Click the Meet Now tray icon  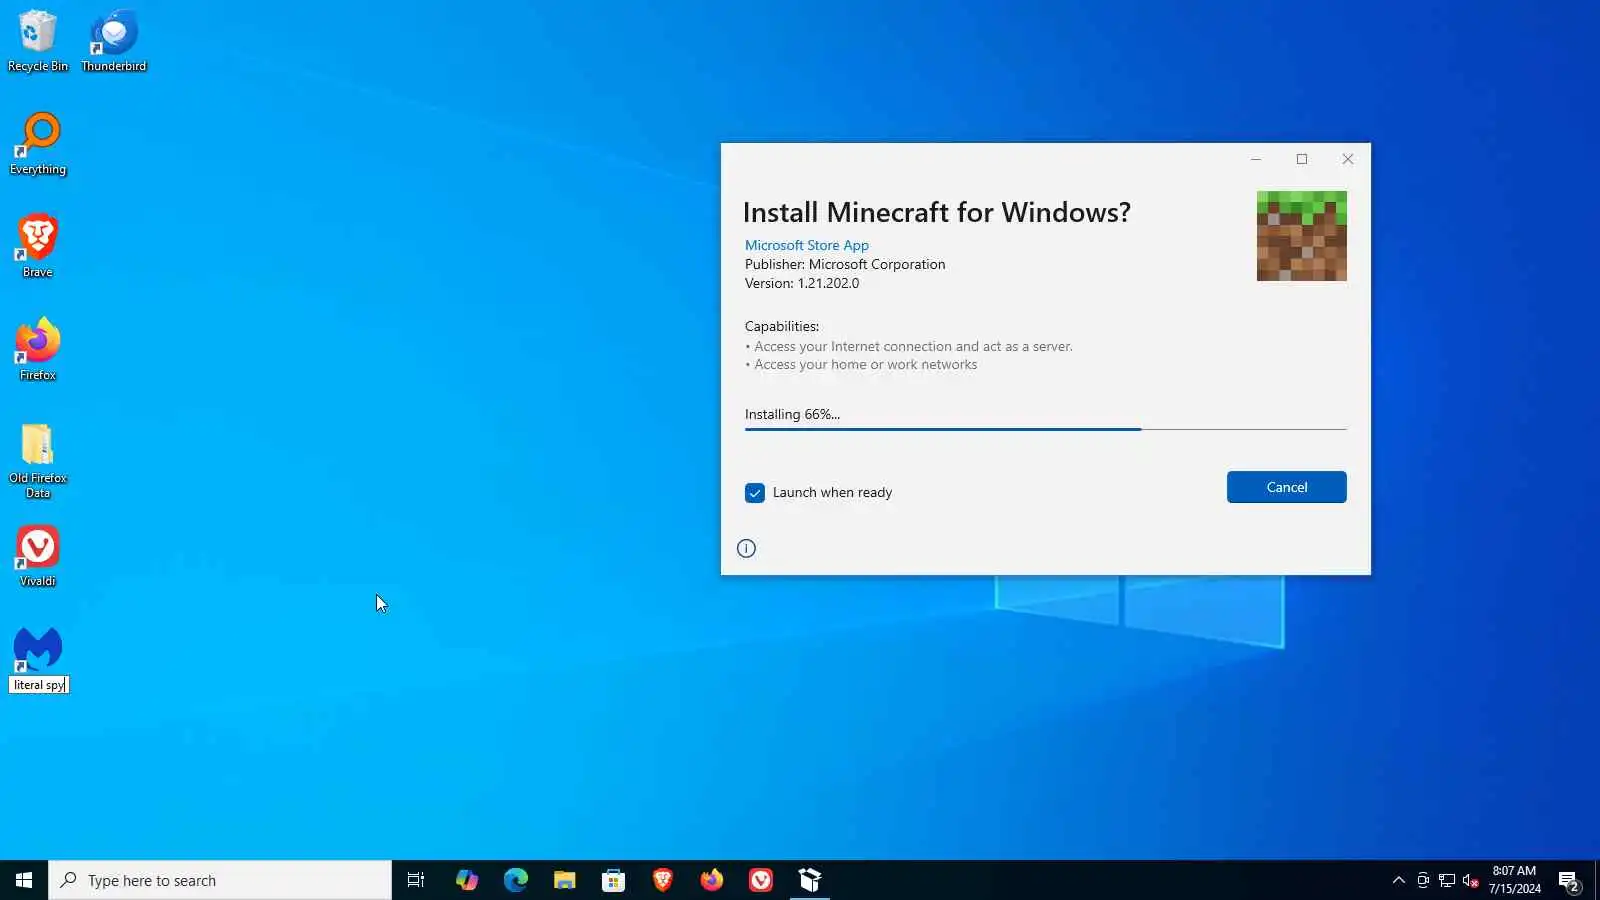[x=1423, y=880]
